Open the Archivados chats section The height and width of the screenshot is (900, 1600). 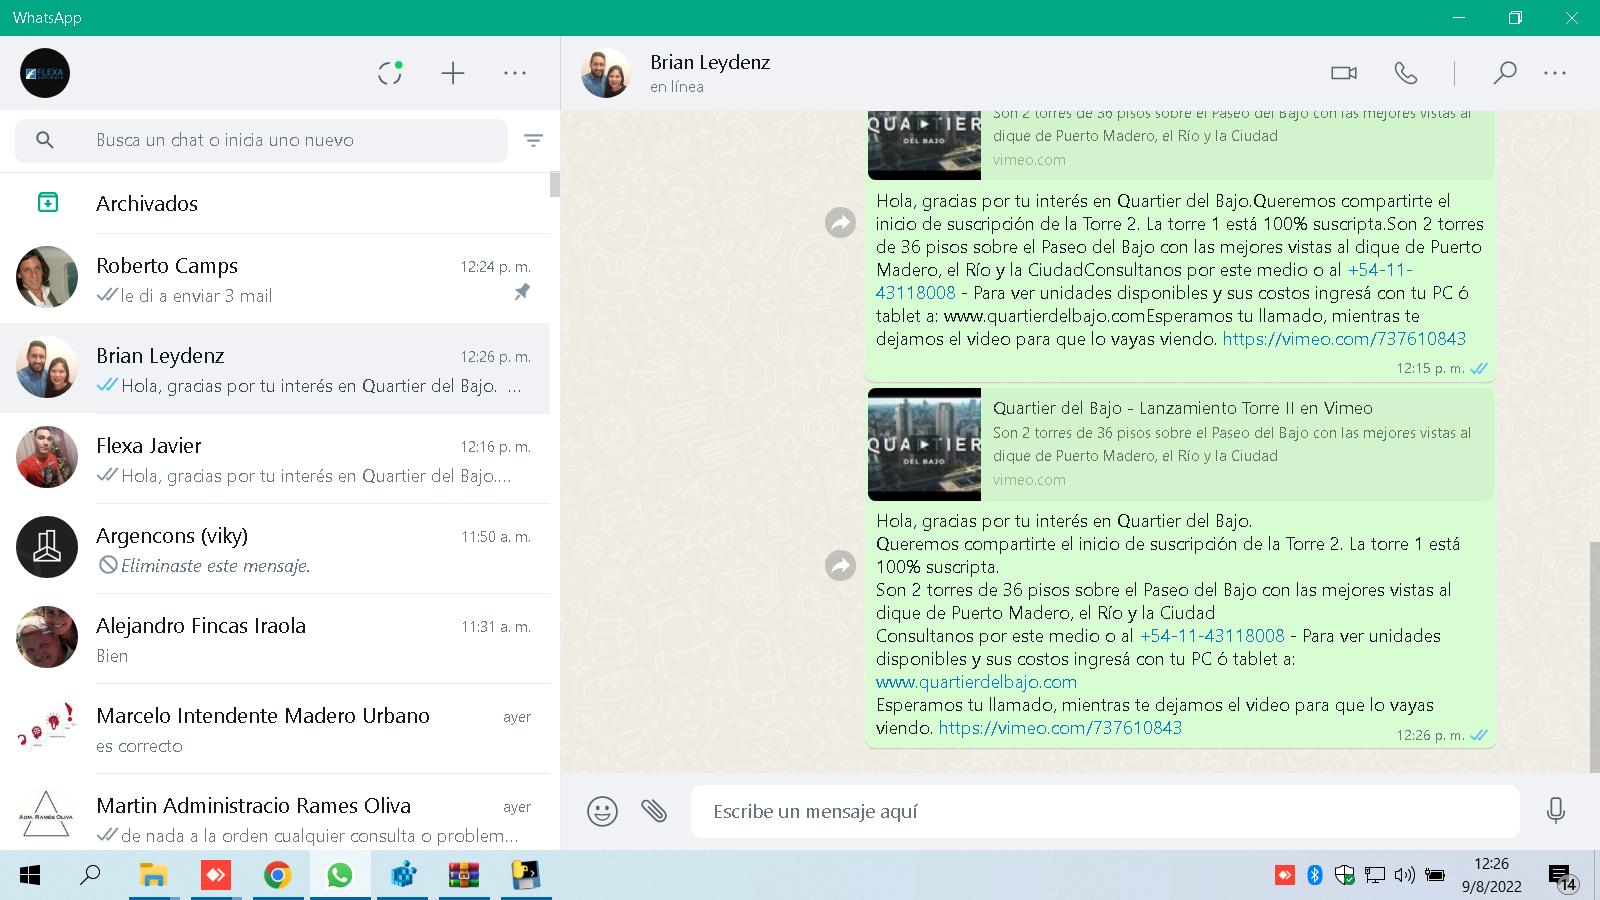click(x=275, y=203)
